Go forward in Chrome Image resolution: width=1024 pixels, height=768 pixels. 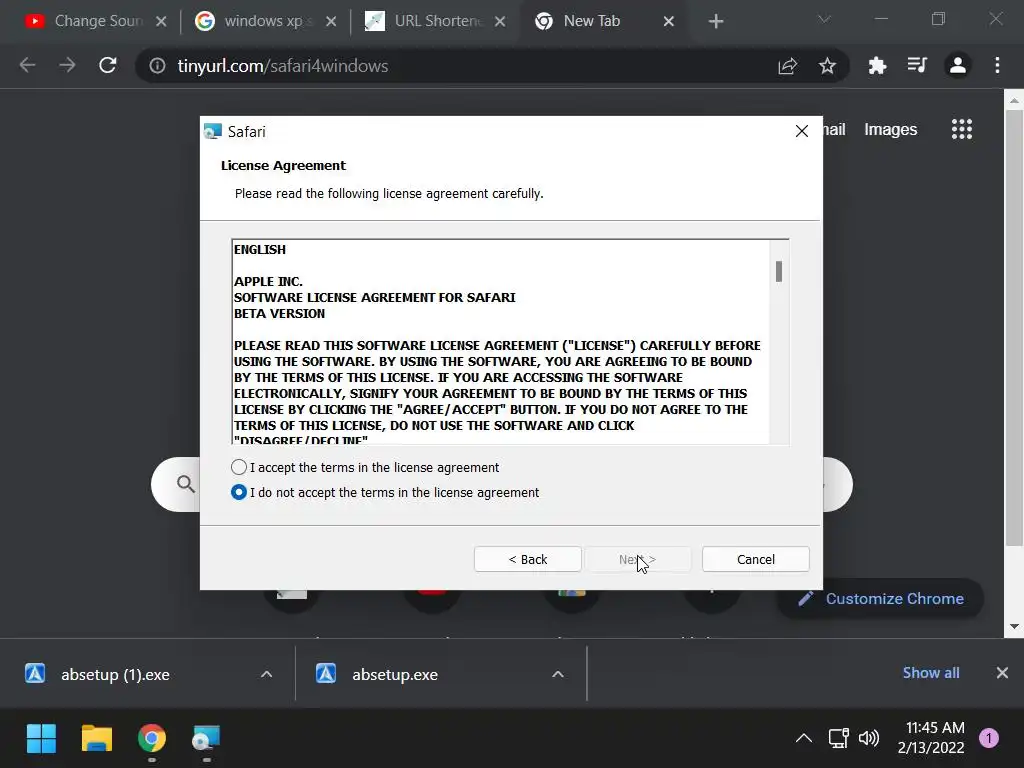coord(67,65)
